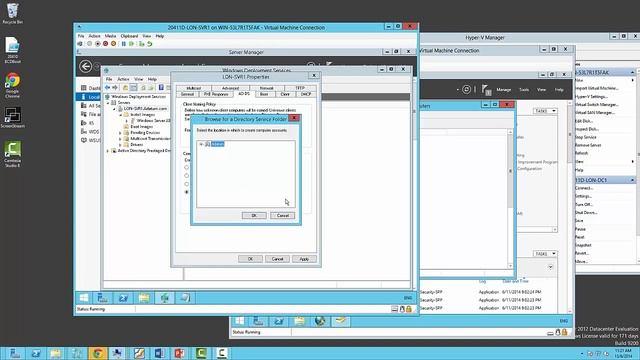Open Media menu in Virtual Machine Connection
This screenshot has height=360, width=640.
(x=110, y=36)
